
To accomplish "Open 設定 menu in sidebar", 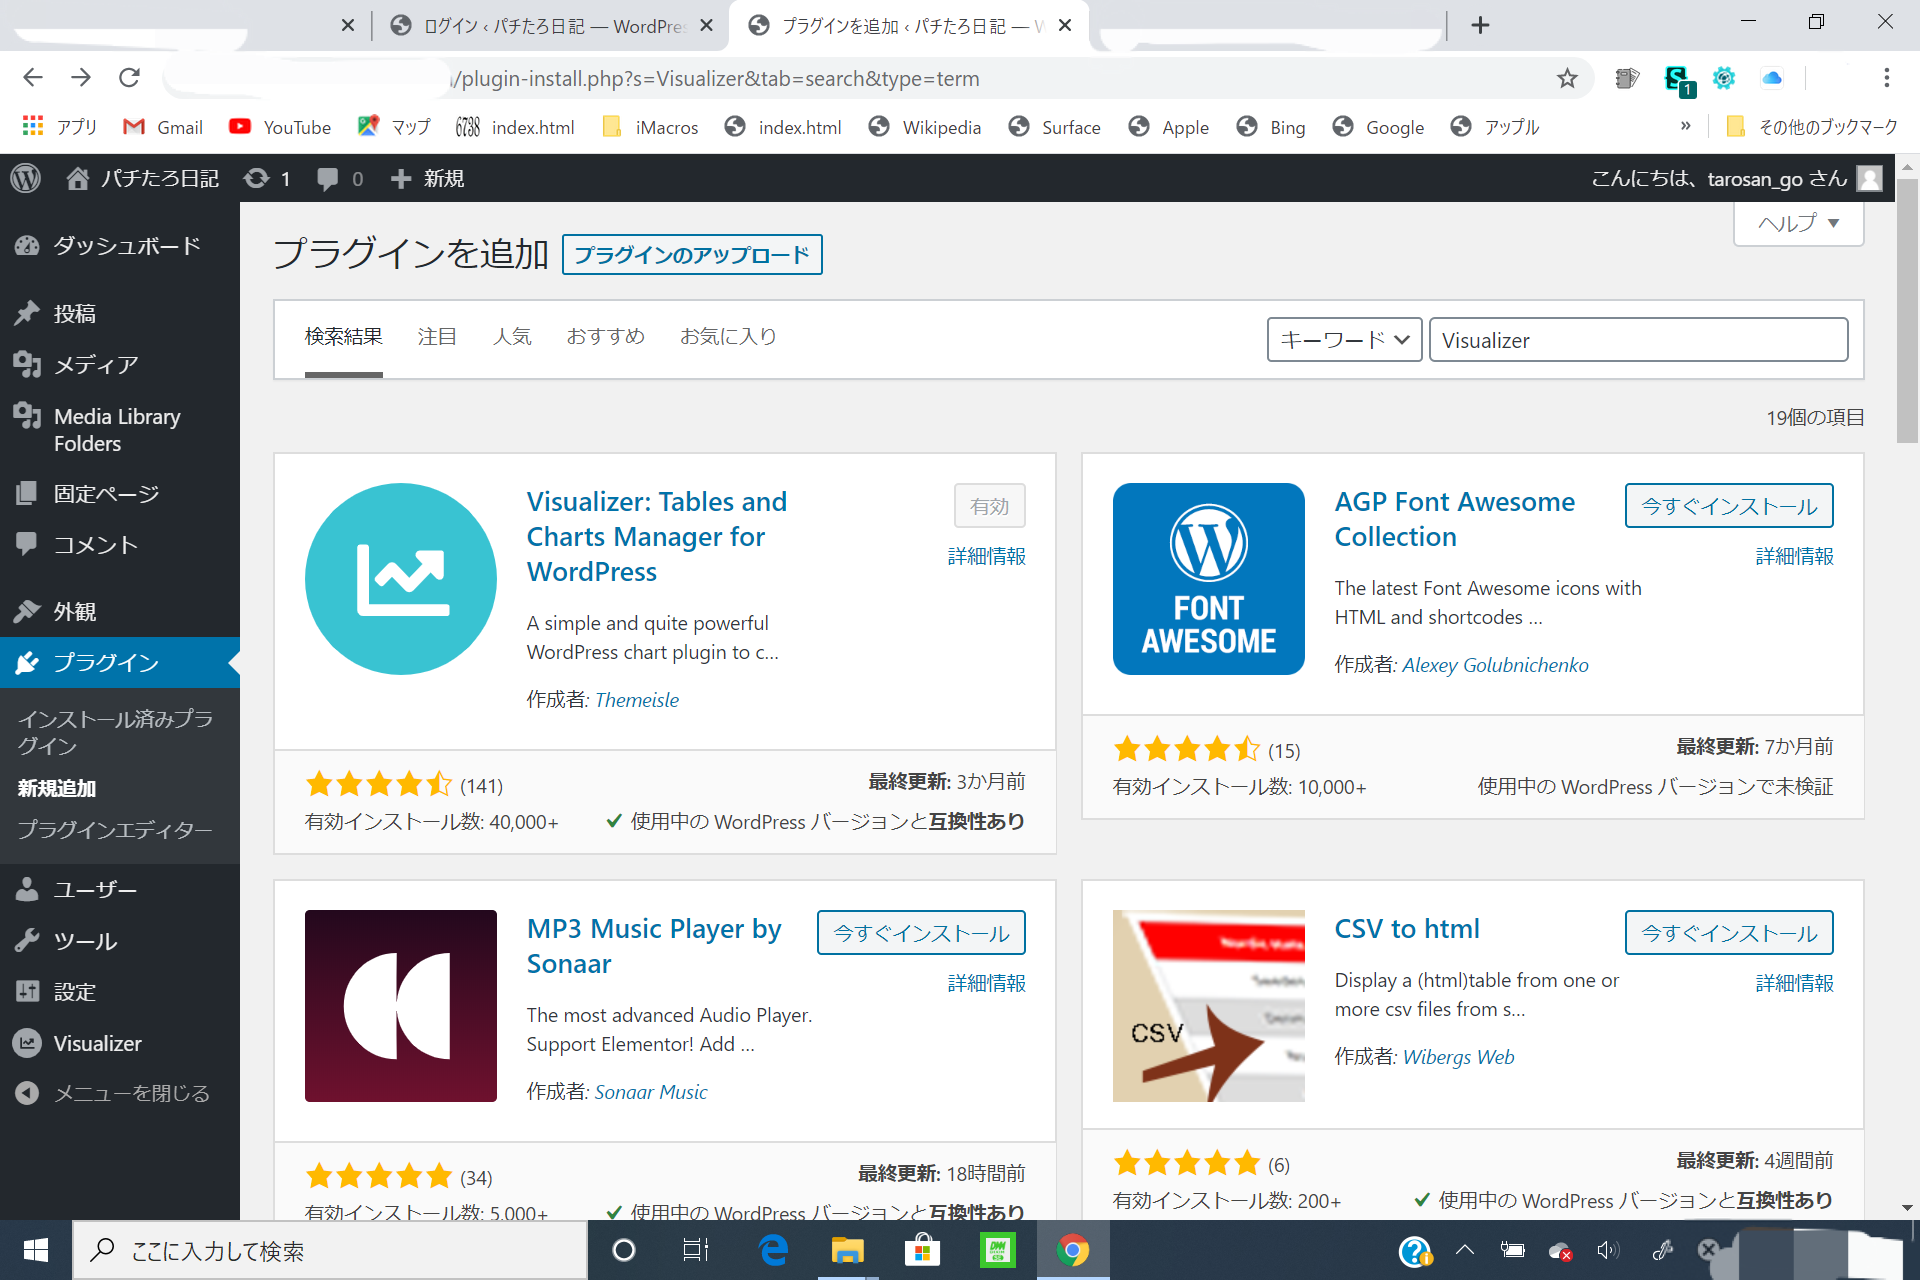I will (x=120, y=991).
